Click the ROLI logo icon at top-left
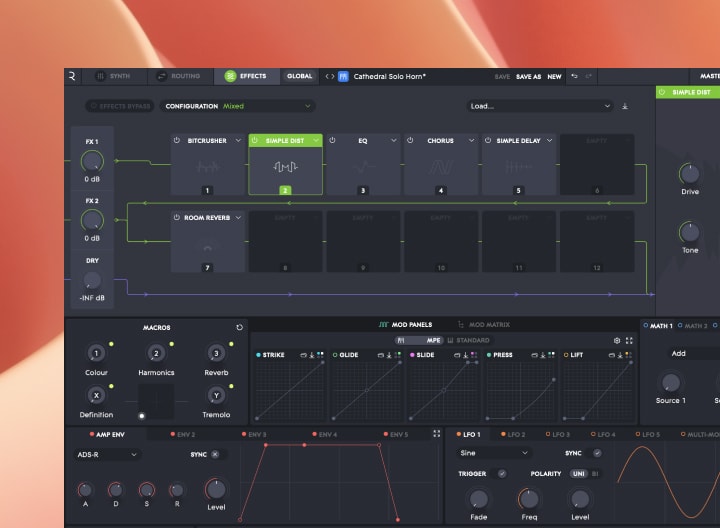Screen dimensions: 720x528 tap(72, 76)
